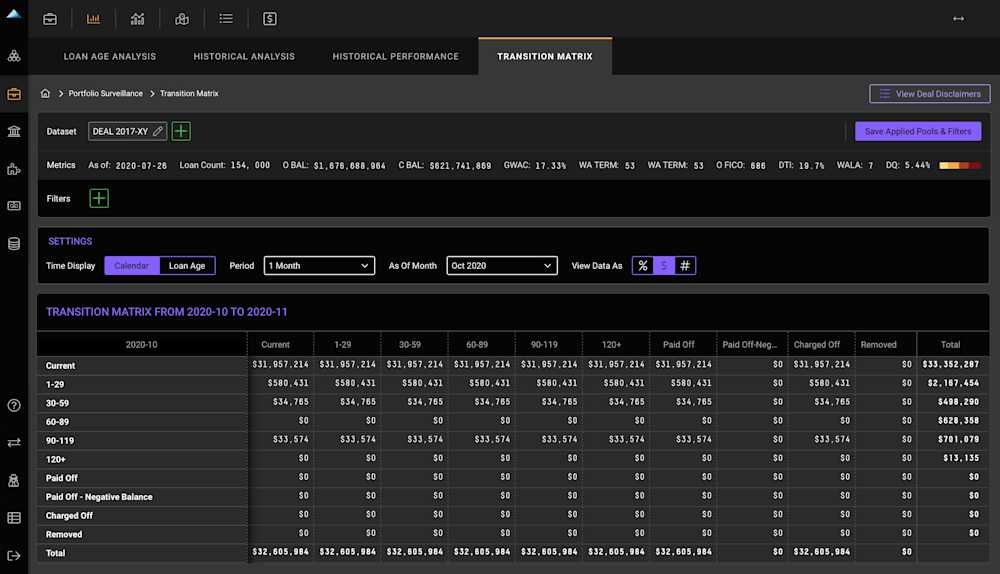The height and width of the screenshot is (574, 1000).
Task: Open the list icon in top toolbar
Action: [226, 19]
